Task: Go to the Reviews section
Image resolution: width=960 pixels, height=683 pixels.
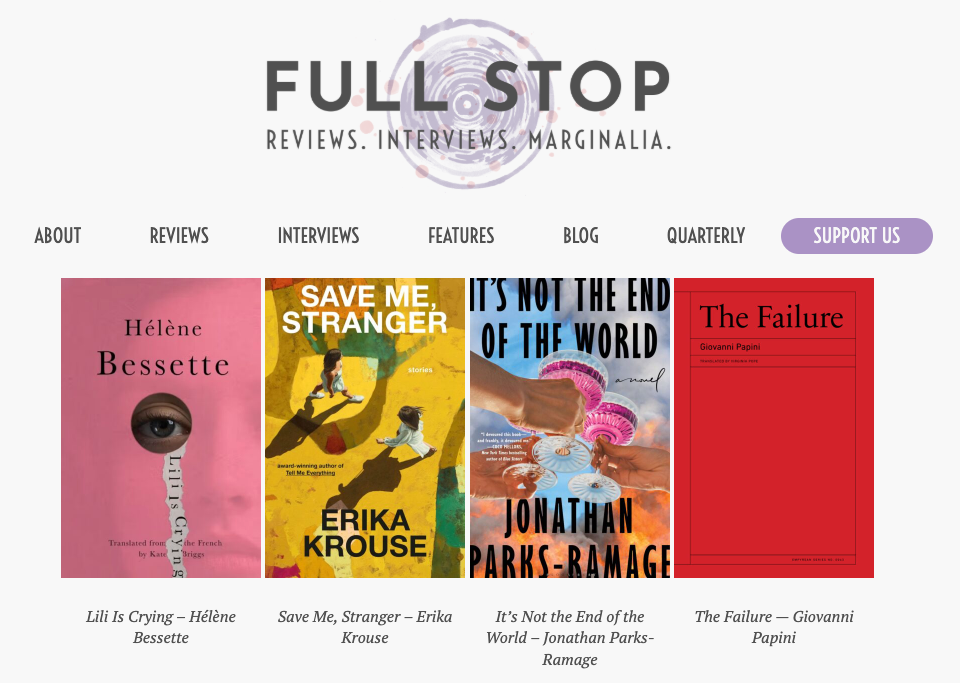Action: (x=179, y=236)
